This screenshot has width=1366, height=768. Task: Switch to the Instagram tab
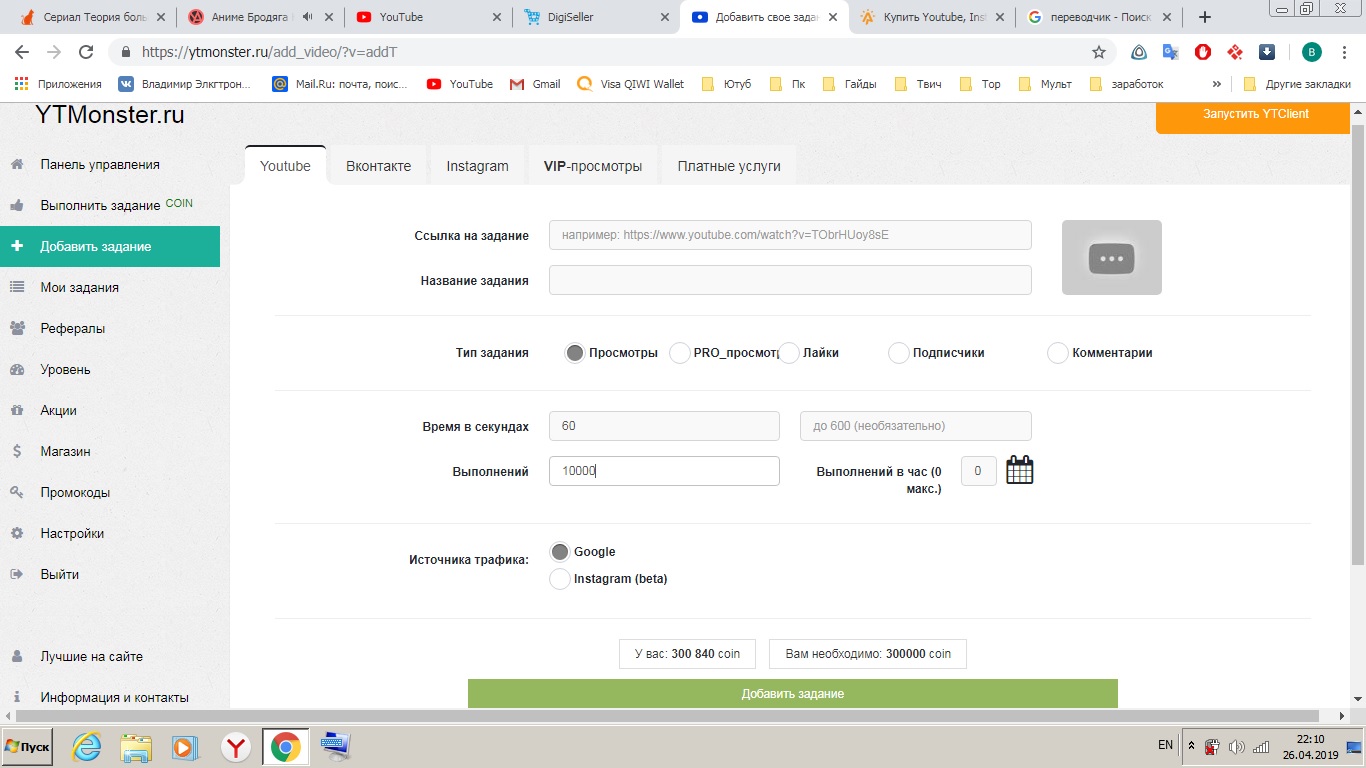tap(477, 166)
